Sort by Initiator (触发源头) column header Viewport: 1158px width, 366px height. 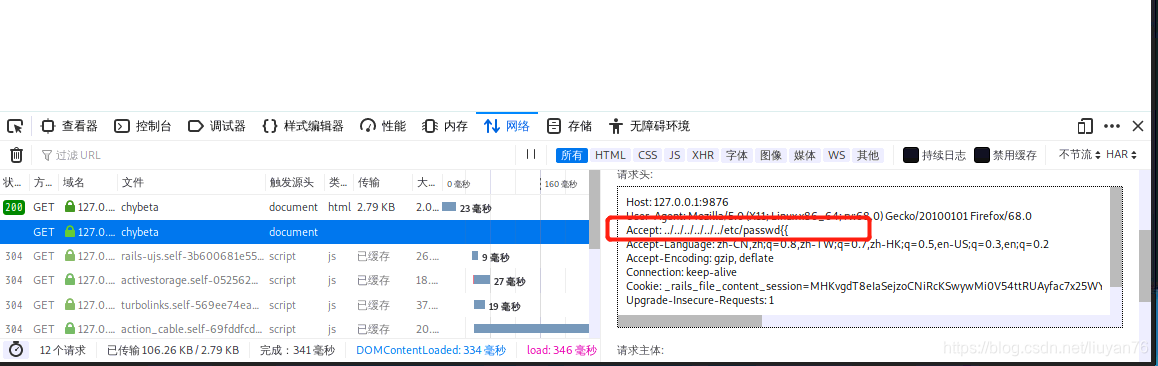(x=295, y=183)
